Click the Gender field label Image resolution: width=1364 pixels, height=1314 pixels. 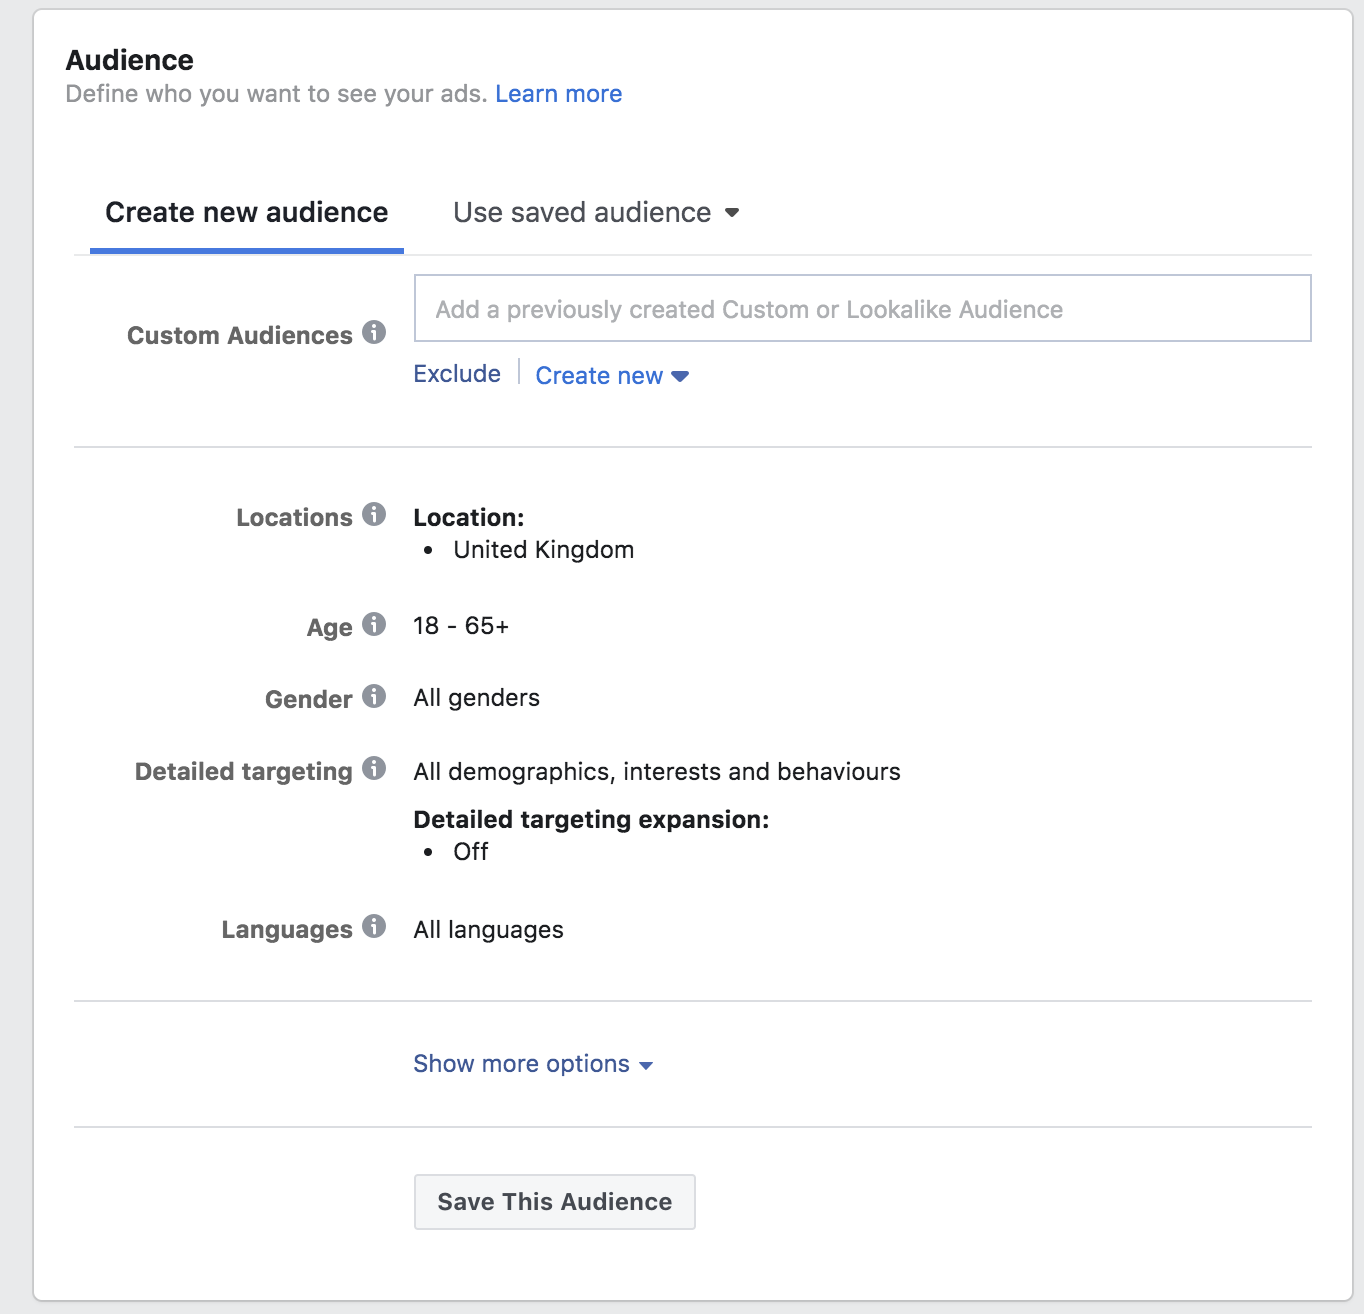coord(309,700)
